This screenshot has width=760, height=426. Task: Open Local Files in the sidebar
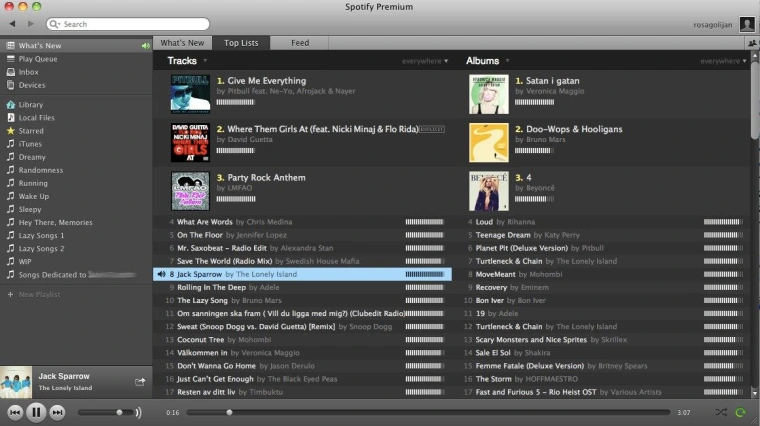76,118
